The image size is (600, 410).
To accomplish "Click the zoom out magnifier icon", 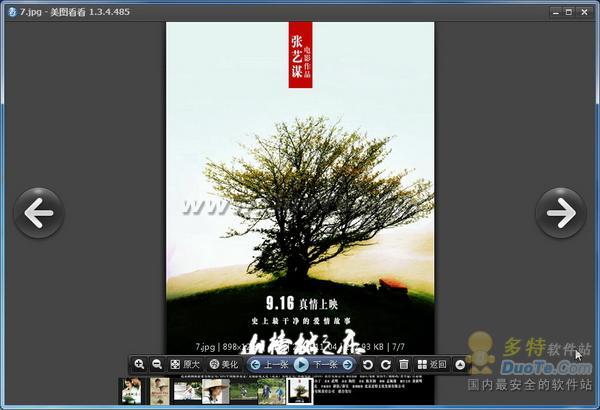I will point(157,364).
